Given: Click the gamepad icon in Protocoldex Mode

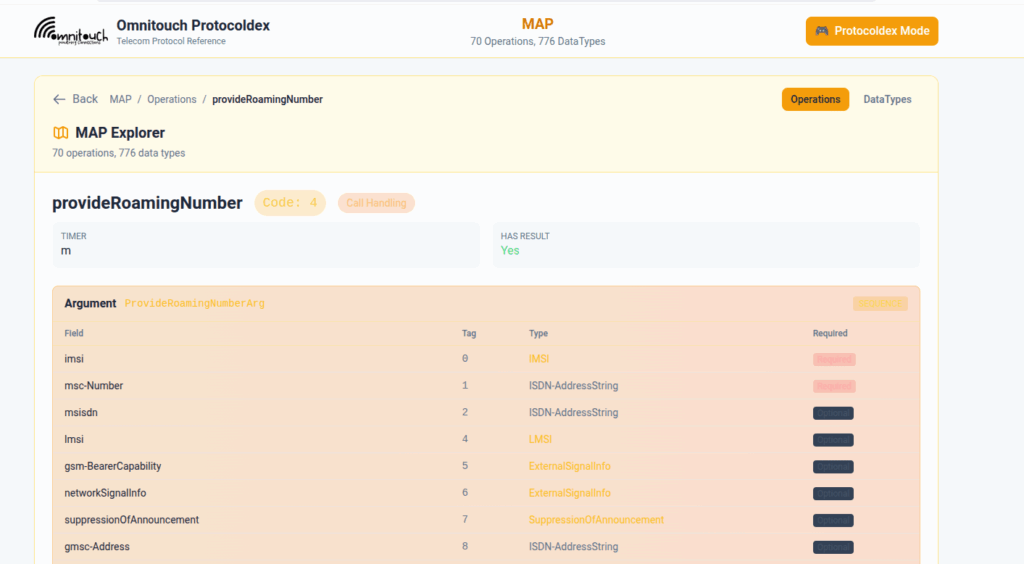Looking at the screenshot, I should (821, 31).
